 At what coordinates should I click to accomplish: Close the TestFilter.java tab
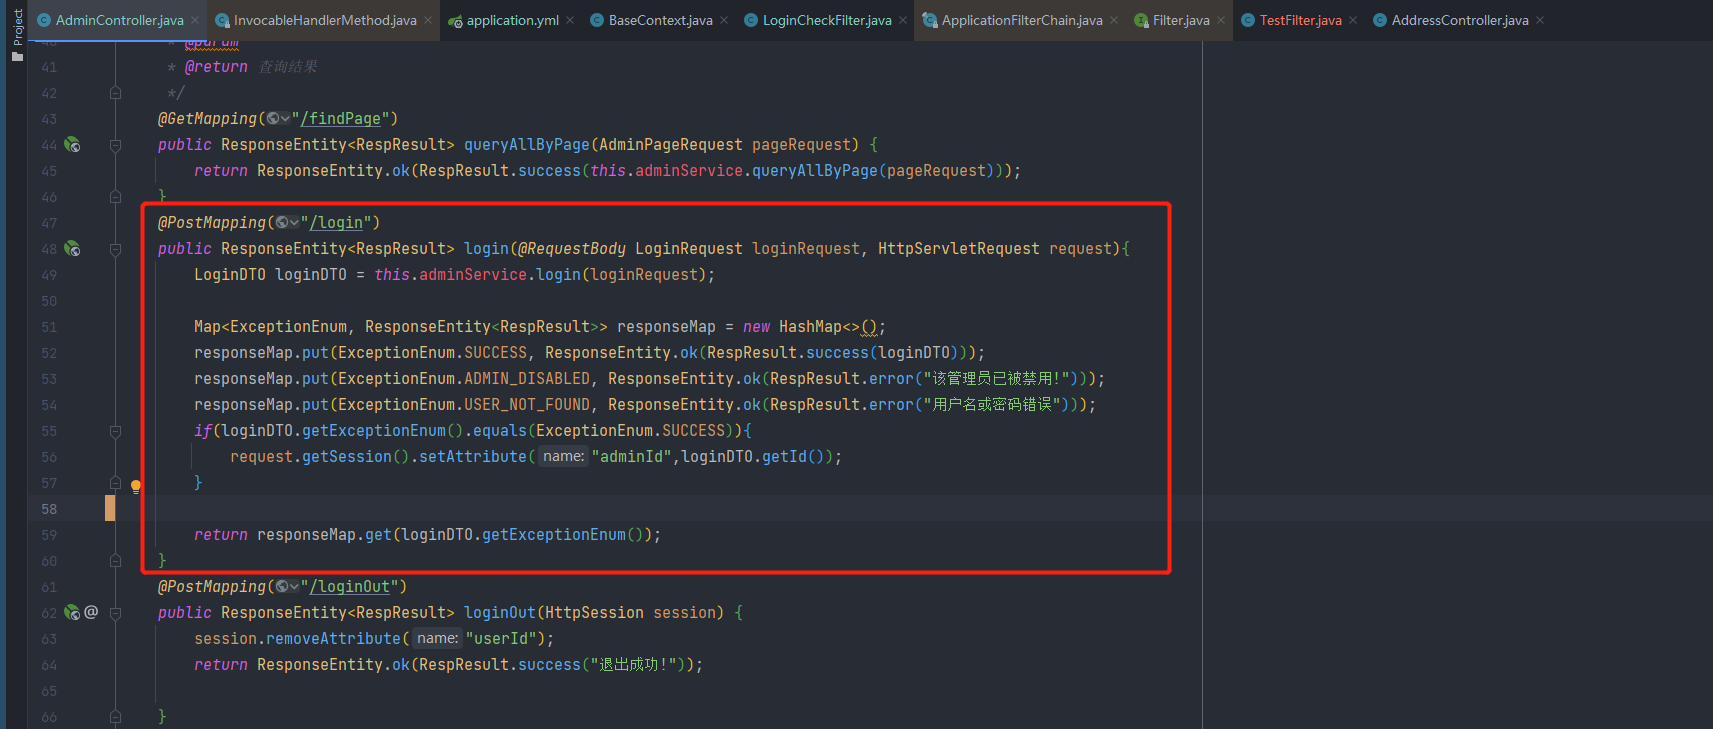pos(1353,21)
